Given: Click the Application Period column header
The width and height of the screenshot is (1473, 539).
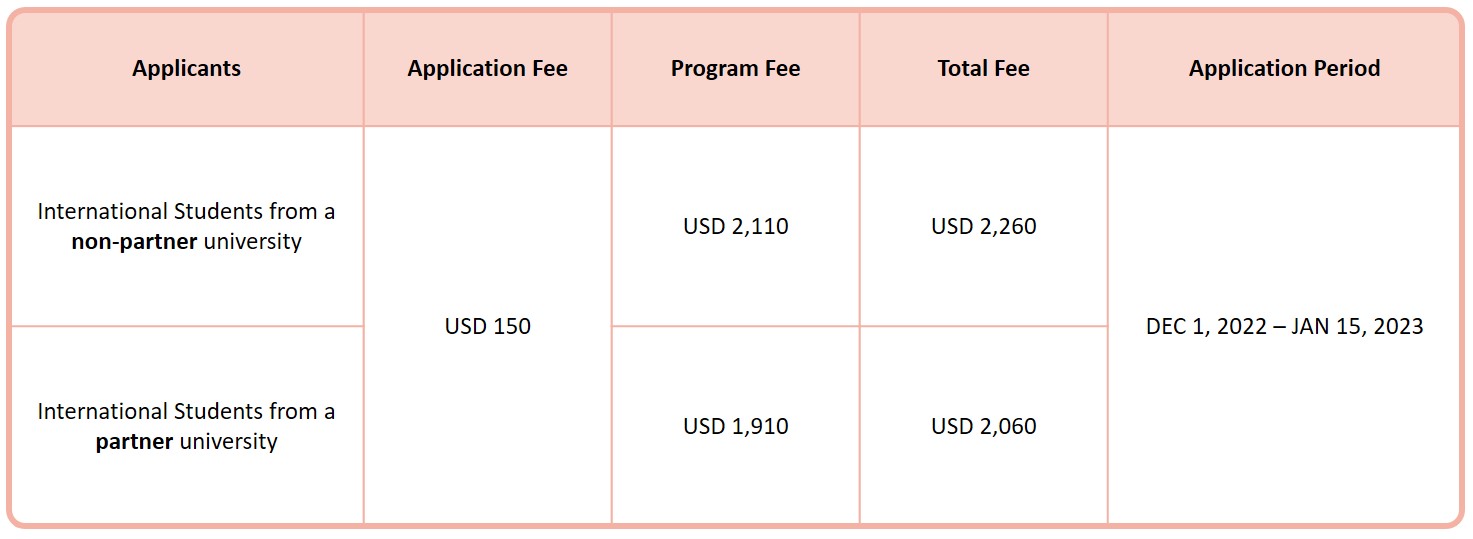Looking at the screenshot, I should click(1284, 69).
